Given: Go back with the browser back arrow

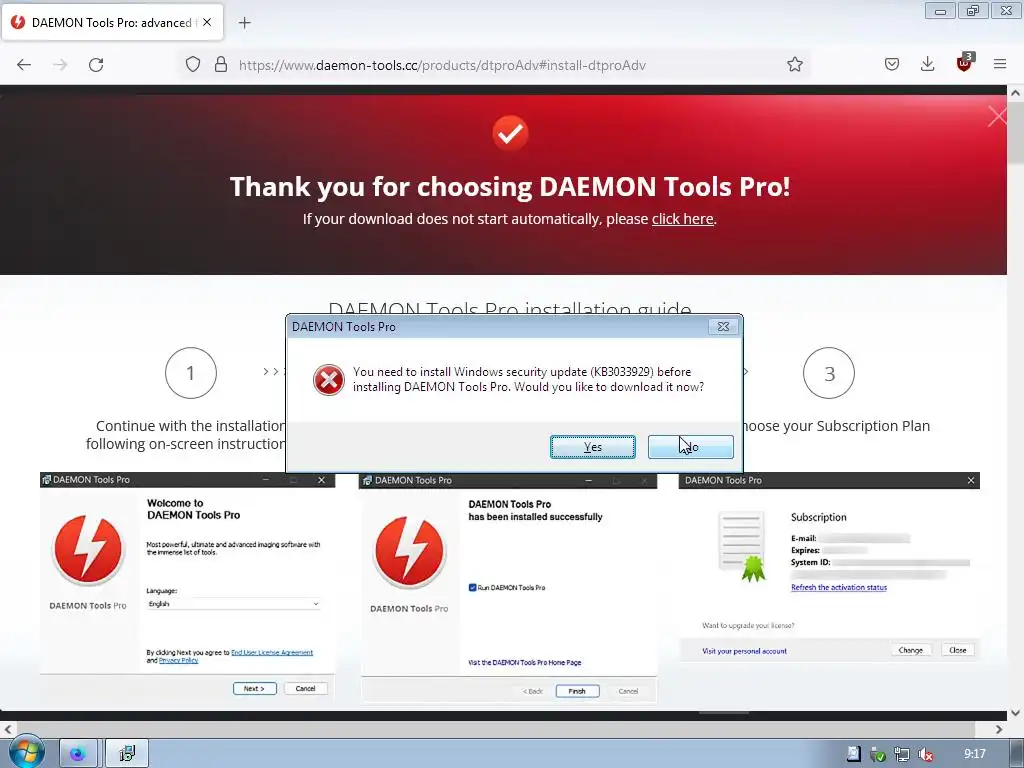Looking at the screenshot, I should (24, 65).
